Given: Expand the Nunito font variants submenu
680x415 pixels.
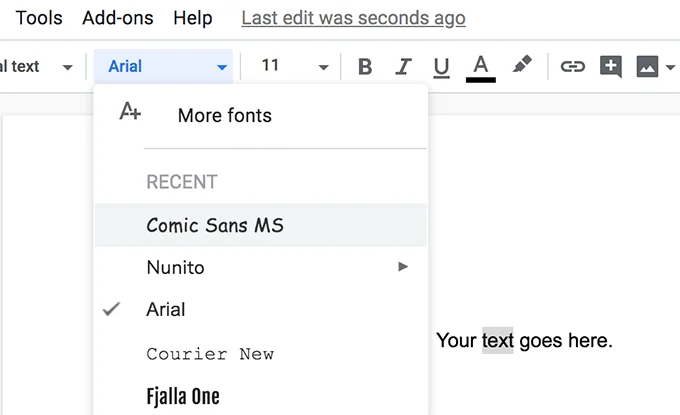Looking at the screenshot, I should (403, 267).
